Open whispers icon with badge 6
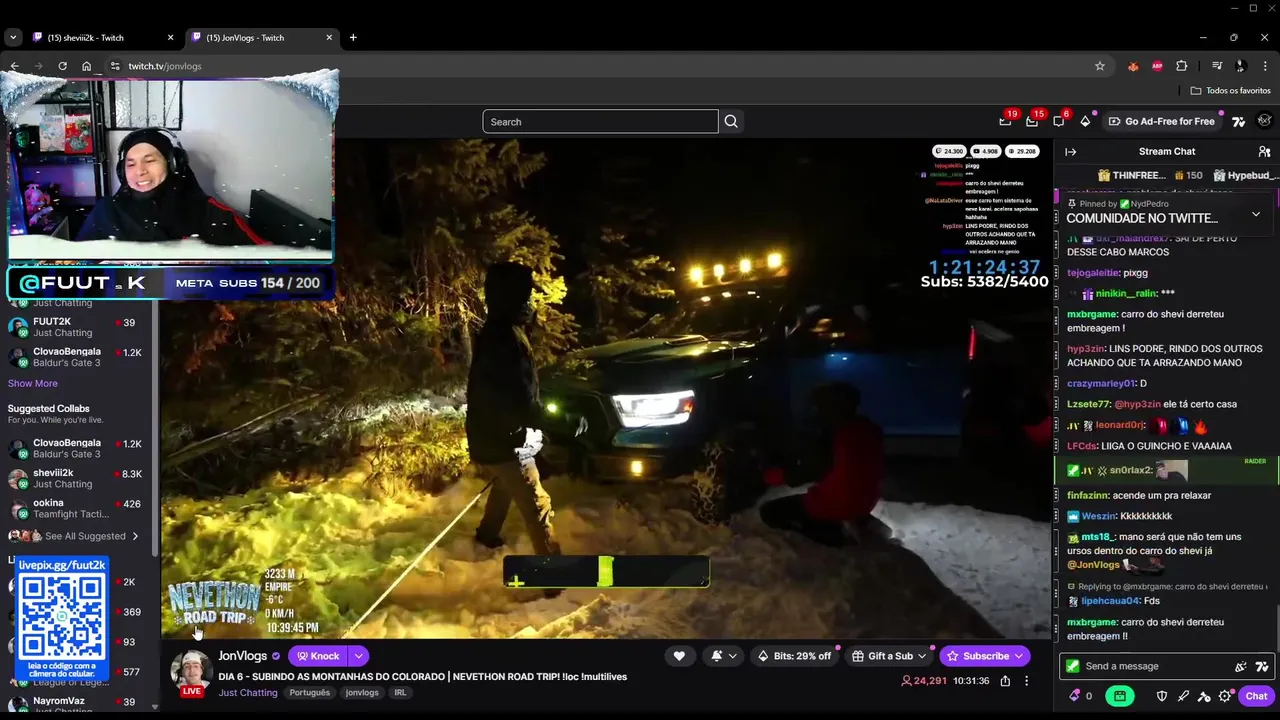 coord(1059,121)
